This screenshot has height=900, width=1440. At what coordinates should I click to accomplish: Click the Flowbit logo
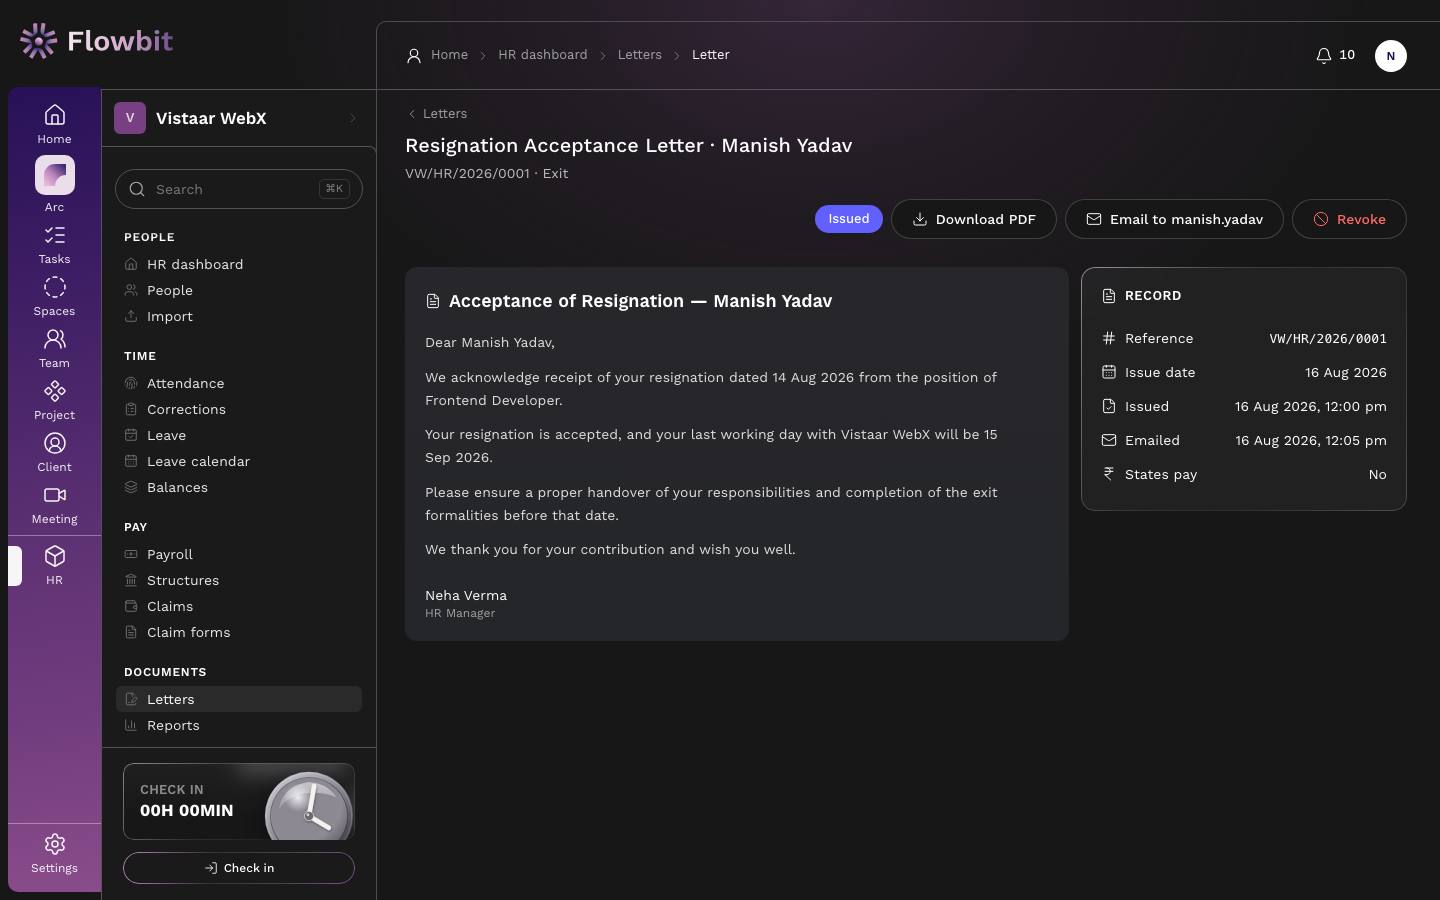(96, 41)
